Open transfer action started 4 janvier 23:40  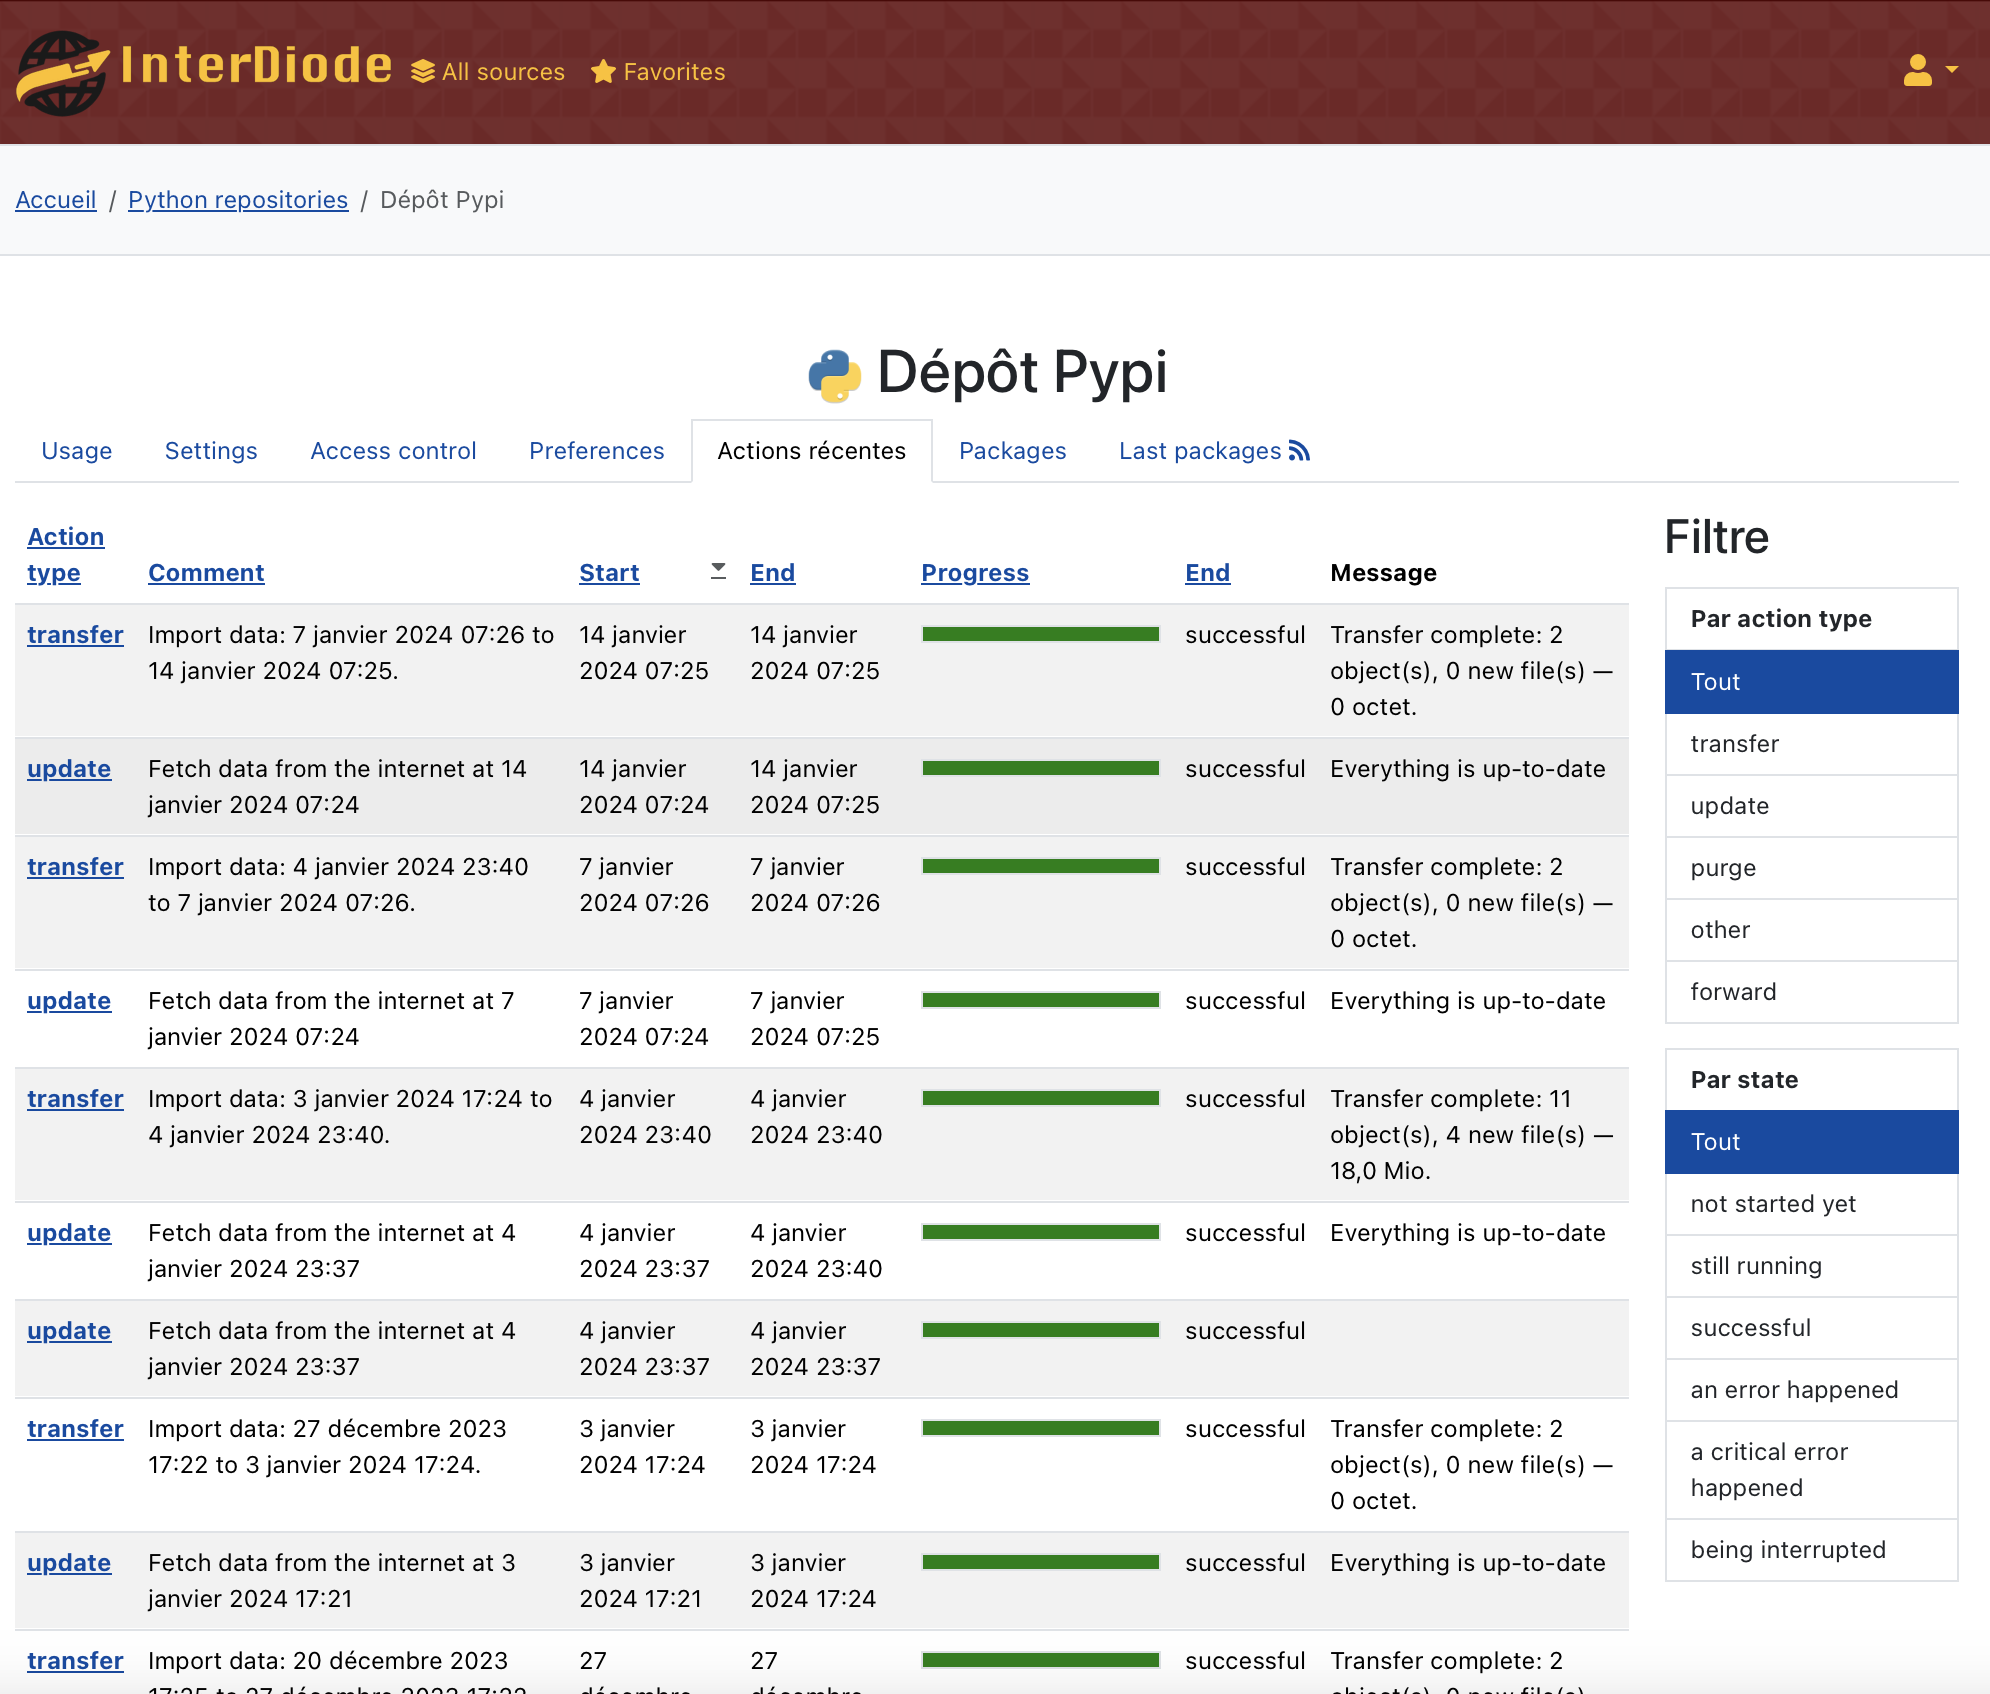point(75,1099)
